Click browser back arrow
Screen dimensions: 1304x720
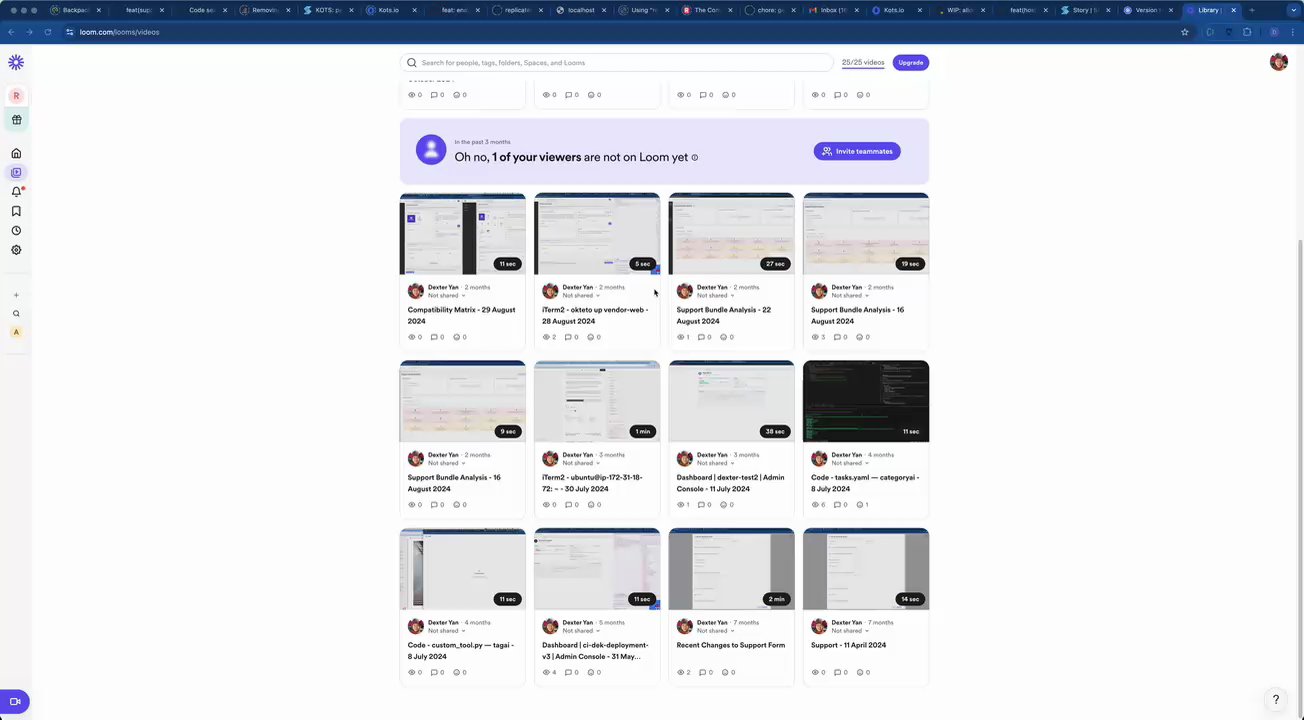[x=11, y=32]
